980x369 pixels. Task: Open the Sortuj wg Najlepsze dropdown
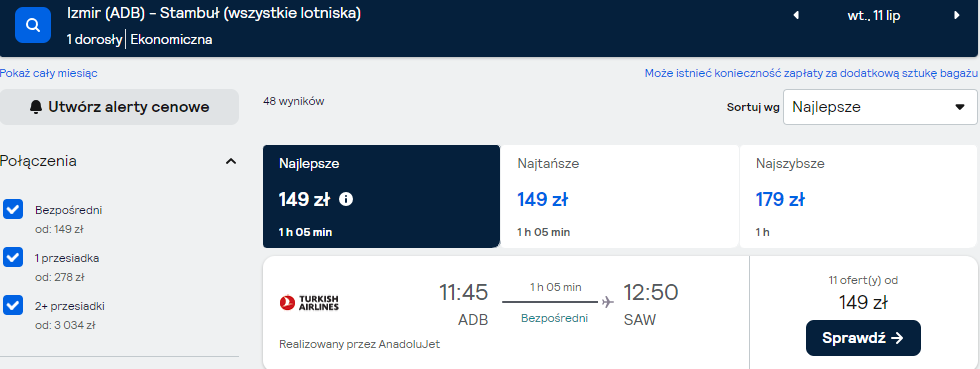(880, 107)
